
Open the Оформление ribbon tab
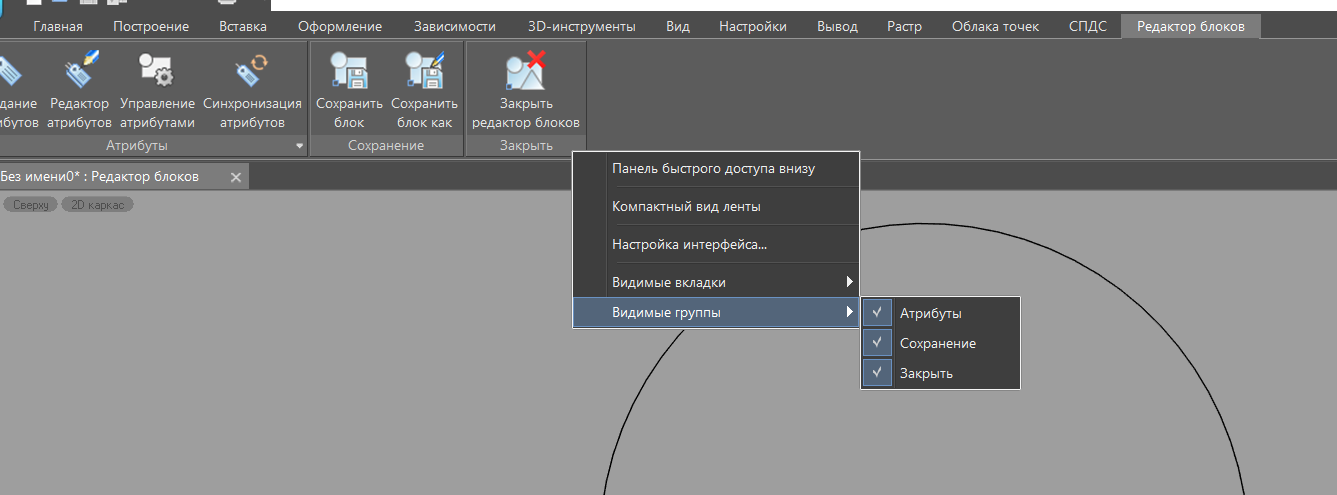[340, 26]
